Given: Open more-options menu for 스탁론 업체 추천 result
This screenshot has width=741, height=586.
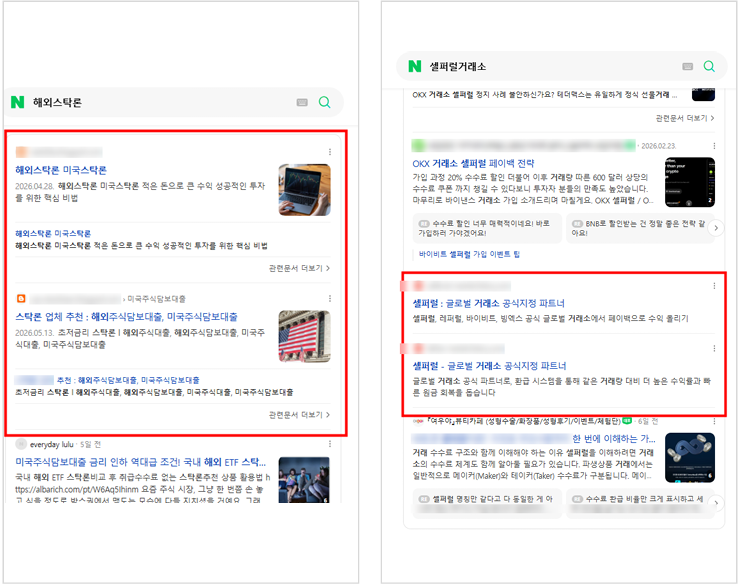Looking at the screenshot, I should (330, 298).
